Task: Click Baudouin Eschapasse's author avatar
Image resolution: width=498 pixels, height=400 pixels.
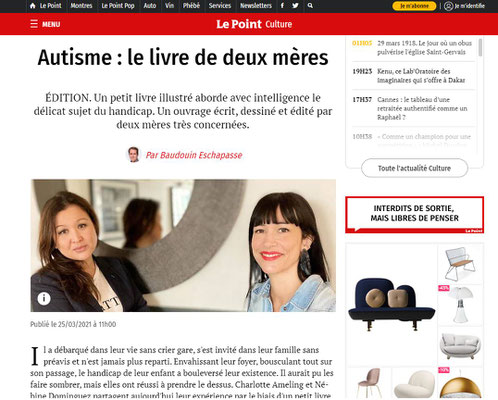Action: click(x=134, y=155)
